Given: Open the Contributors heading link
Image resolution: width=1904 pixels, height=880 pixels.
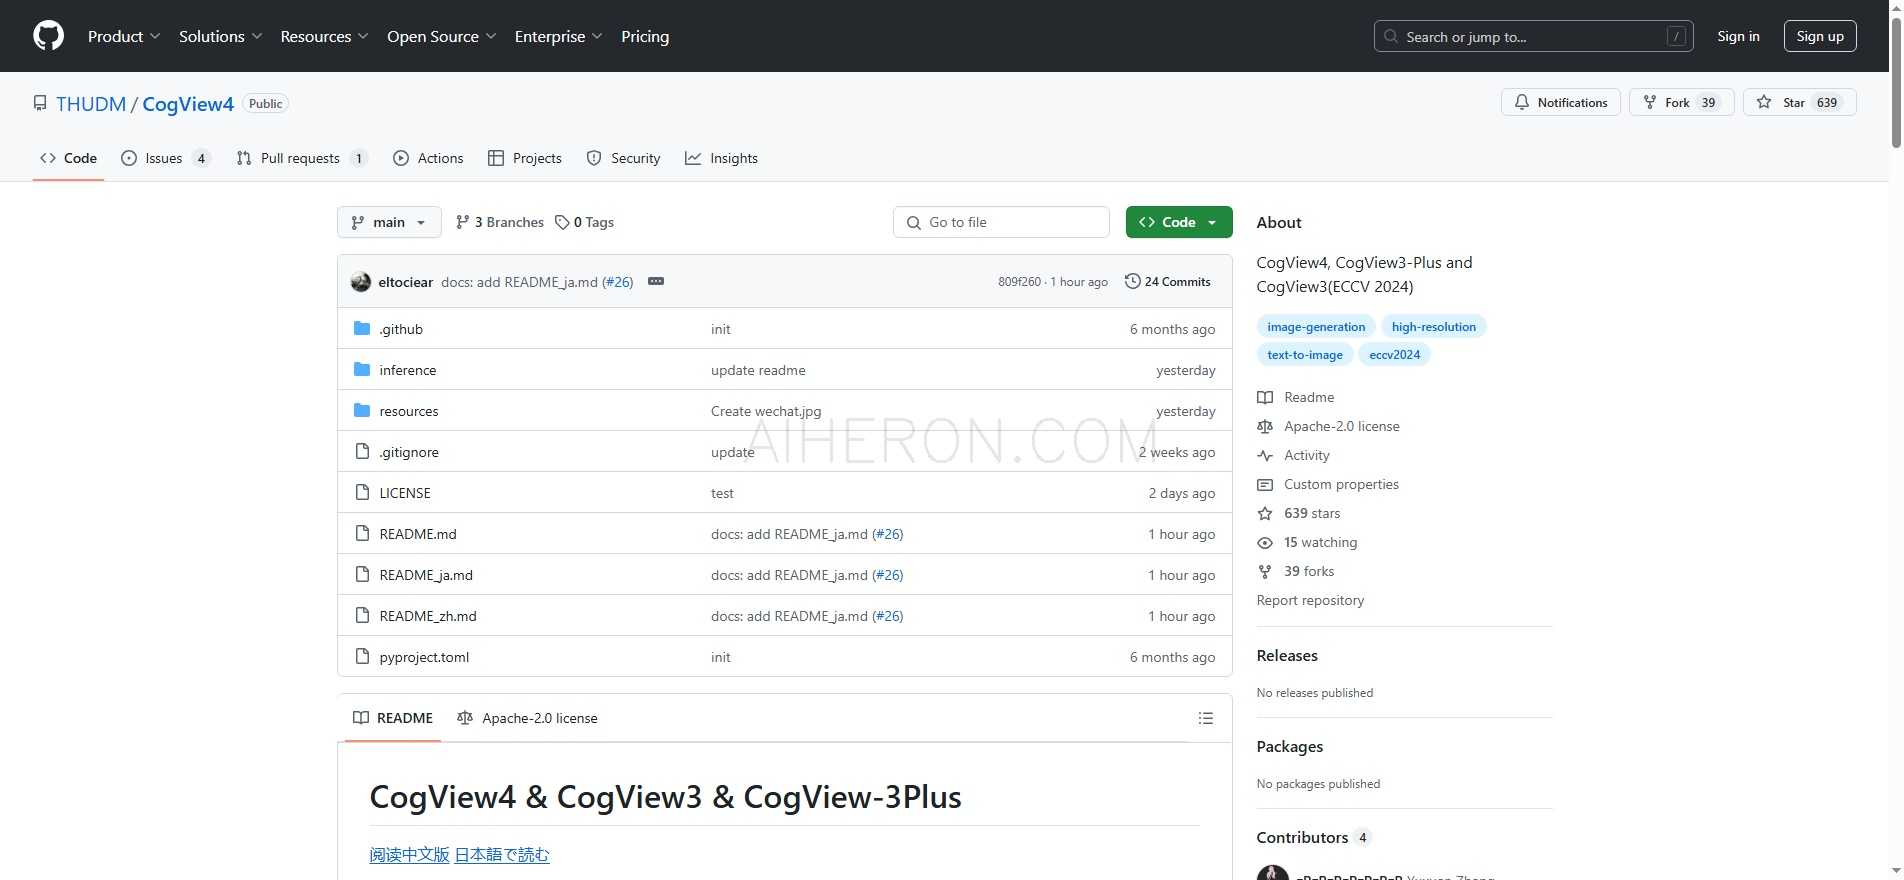Looking at the screenshot, I should tap(1313, 838).
